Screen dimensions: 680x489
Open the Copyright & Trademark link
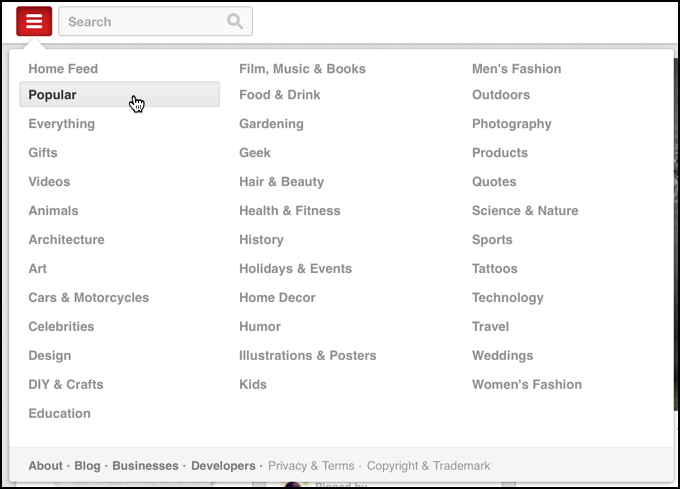(x=428, y=466)
